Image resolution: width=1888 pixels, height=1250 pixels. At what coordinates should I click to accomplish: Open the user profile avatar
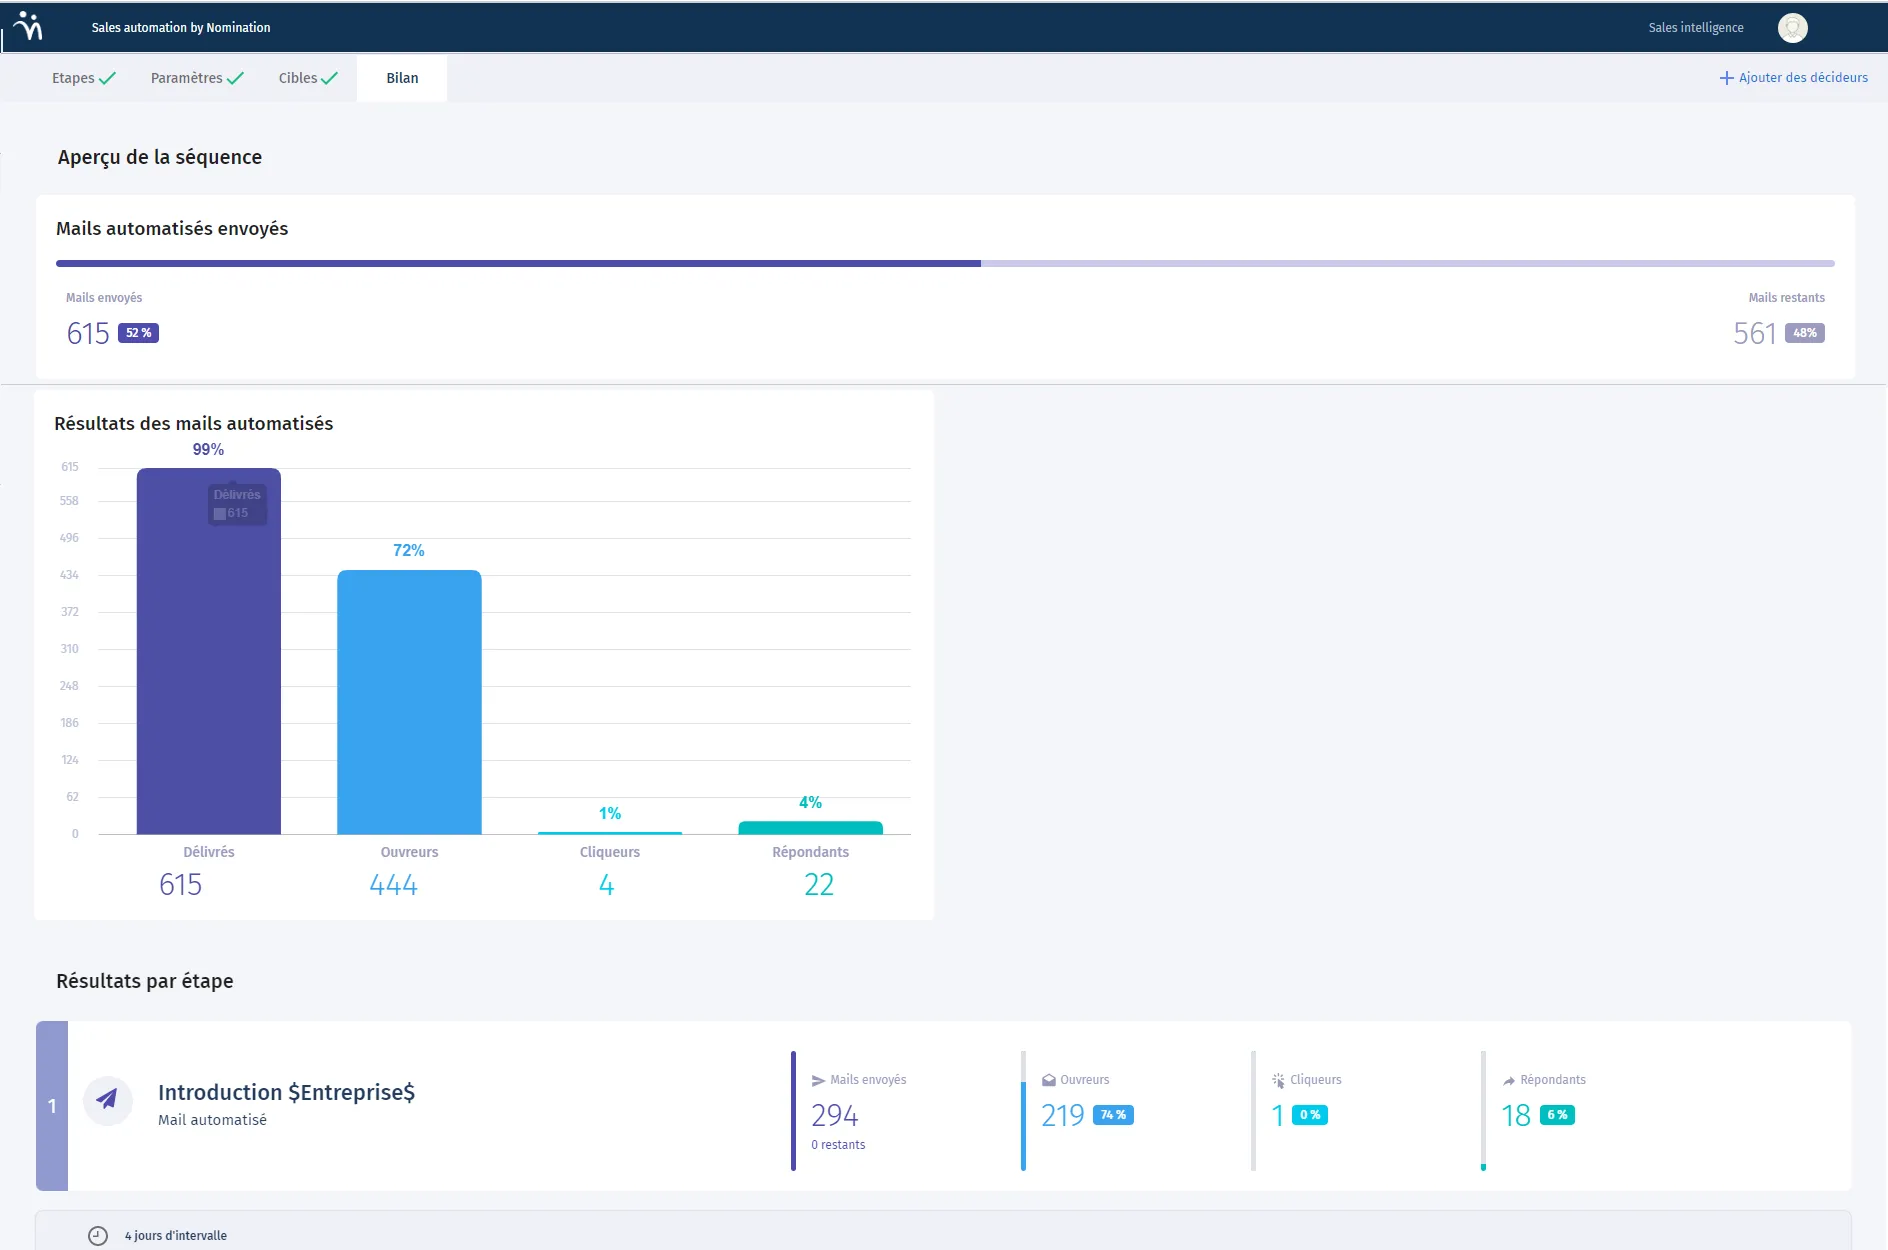pos(1792,28)
